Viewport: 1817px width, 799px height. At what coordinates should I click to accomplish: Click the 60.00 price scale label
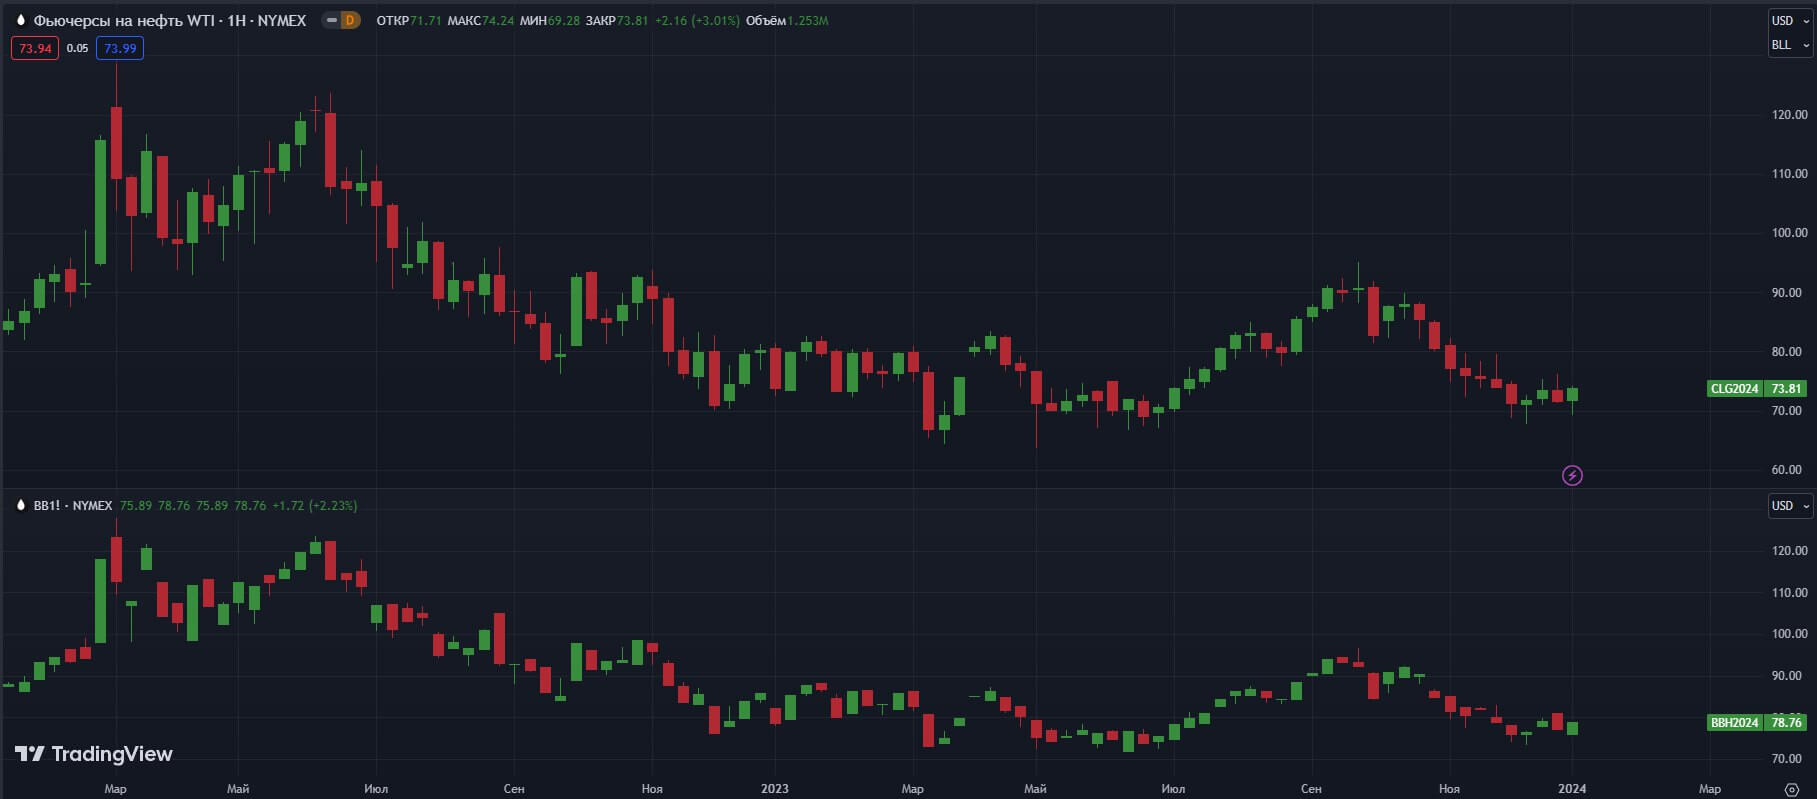(1789, 470)
